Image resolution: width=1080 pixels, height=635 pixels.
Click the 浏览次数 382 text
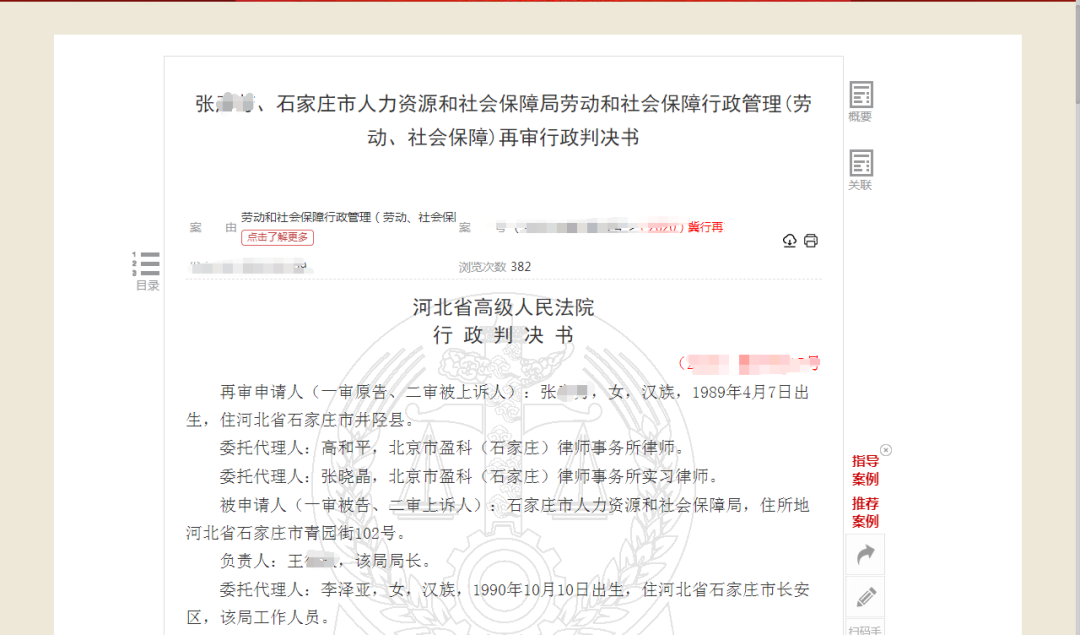[495, 267]
